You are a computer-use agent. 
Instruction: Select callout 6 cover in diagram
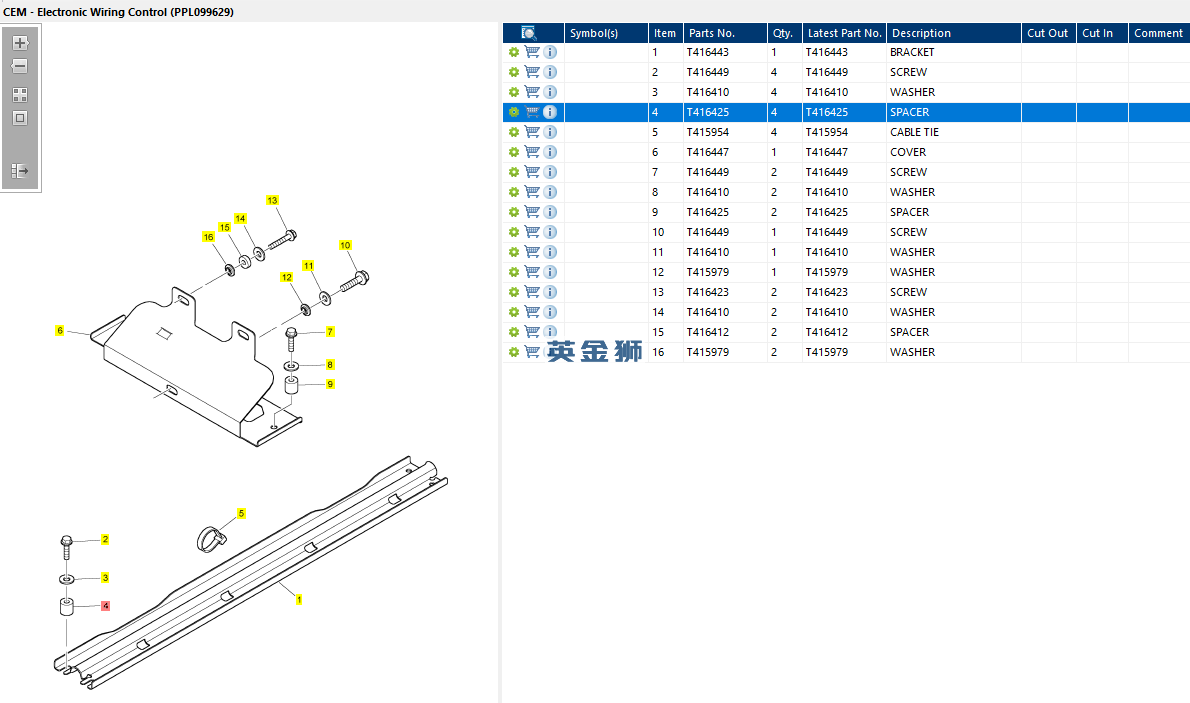click(x=60, y=330)
